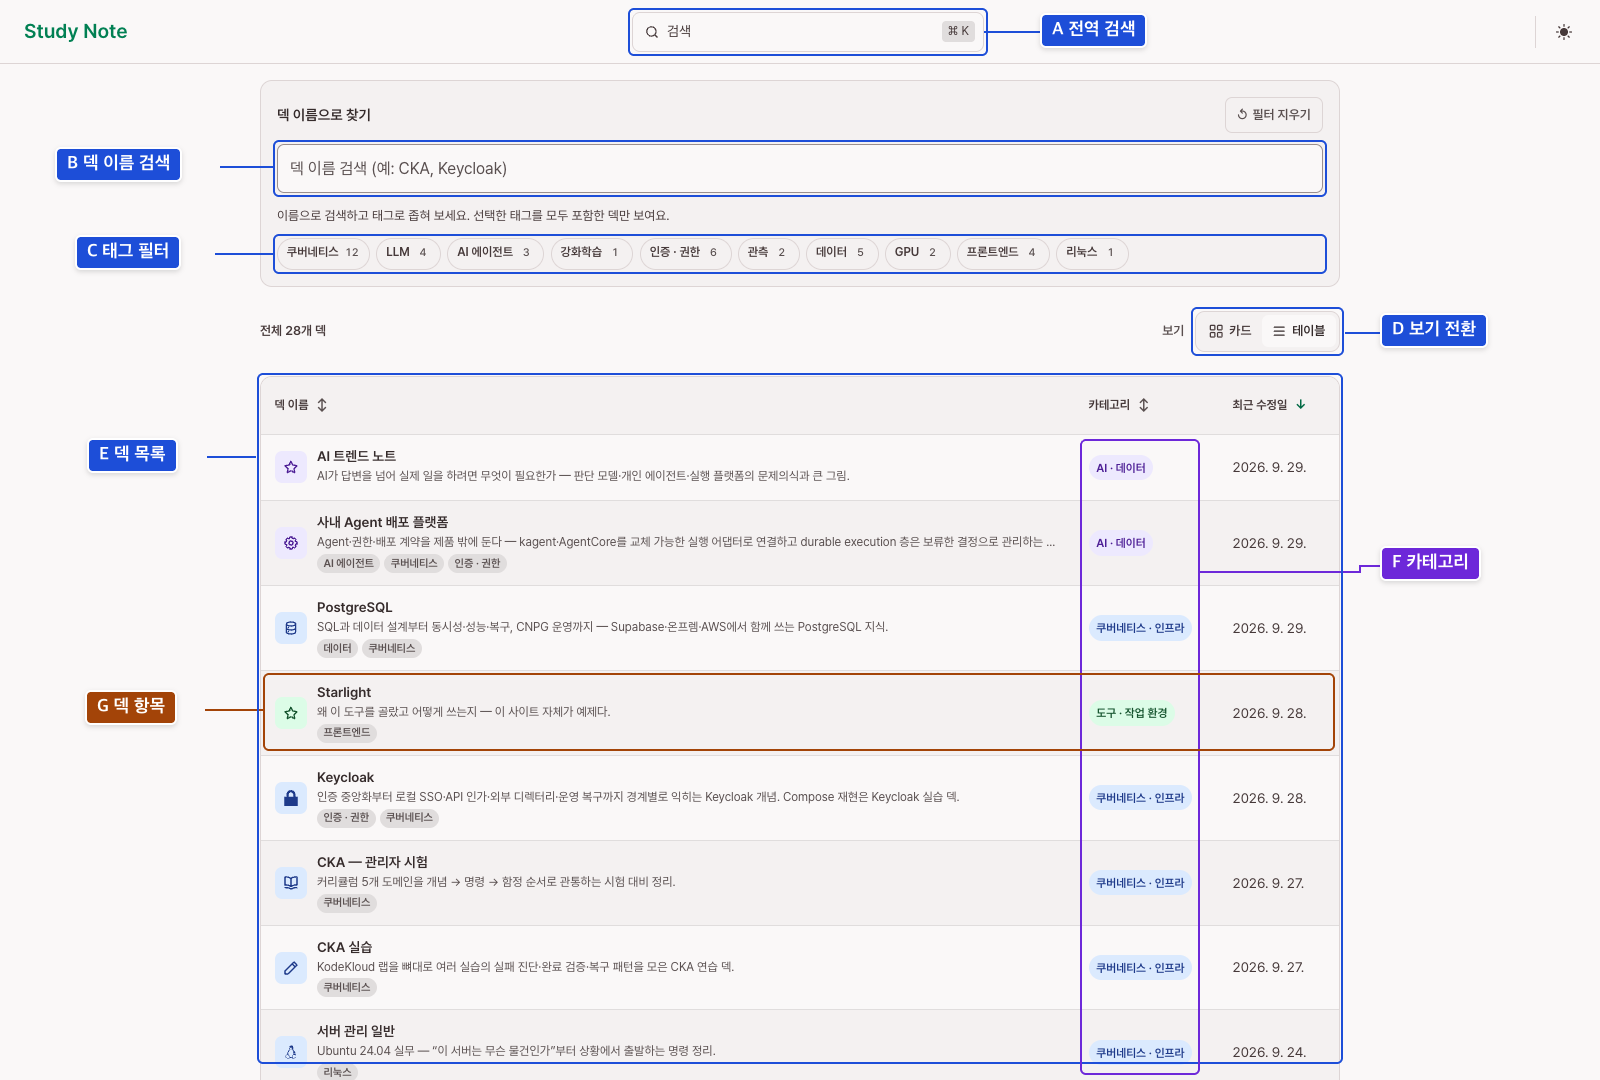Sort by 최근 수정일 column header
The image size is (1600, 1080).
click(1268, 405)
